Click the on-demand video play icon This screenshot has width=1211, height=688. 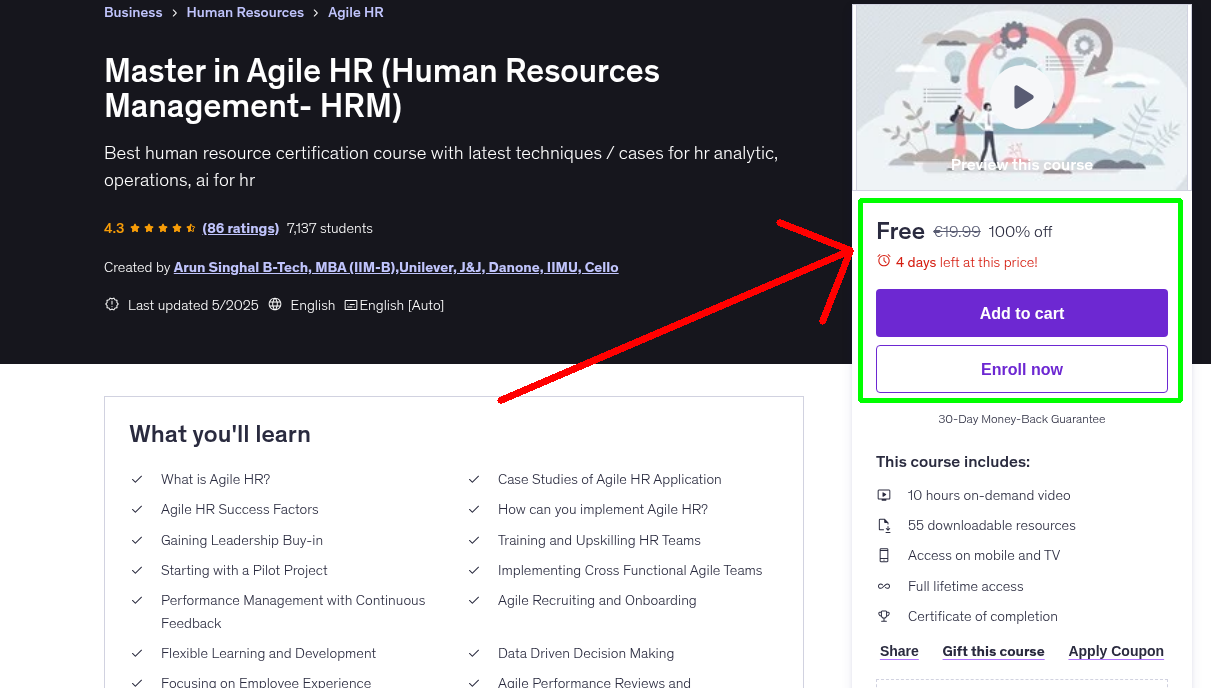(884, 495)
